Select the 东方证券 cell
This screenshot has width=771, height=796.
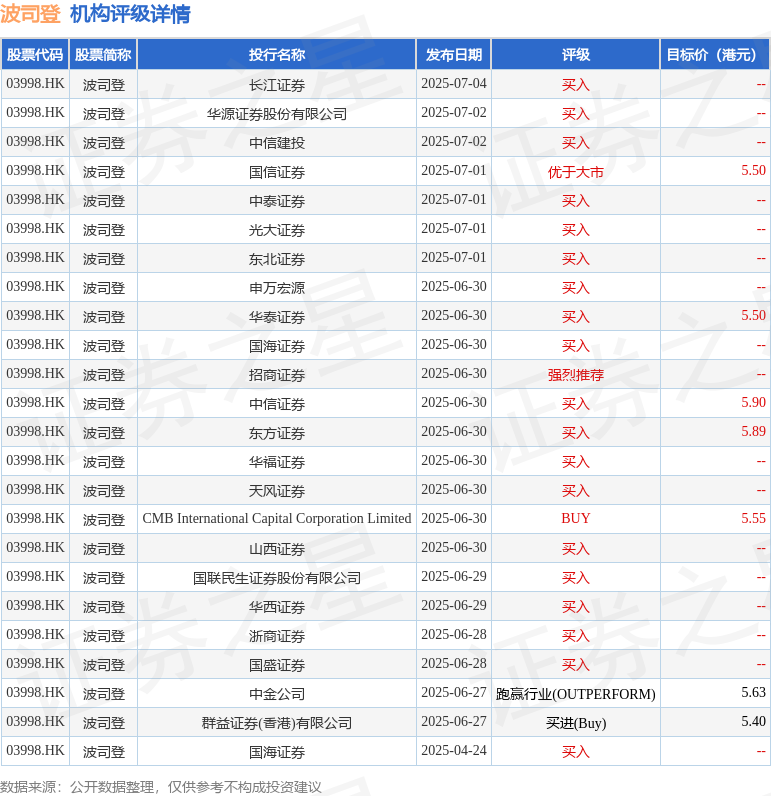tap(277, 432)
